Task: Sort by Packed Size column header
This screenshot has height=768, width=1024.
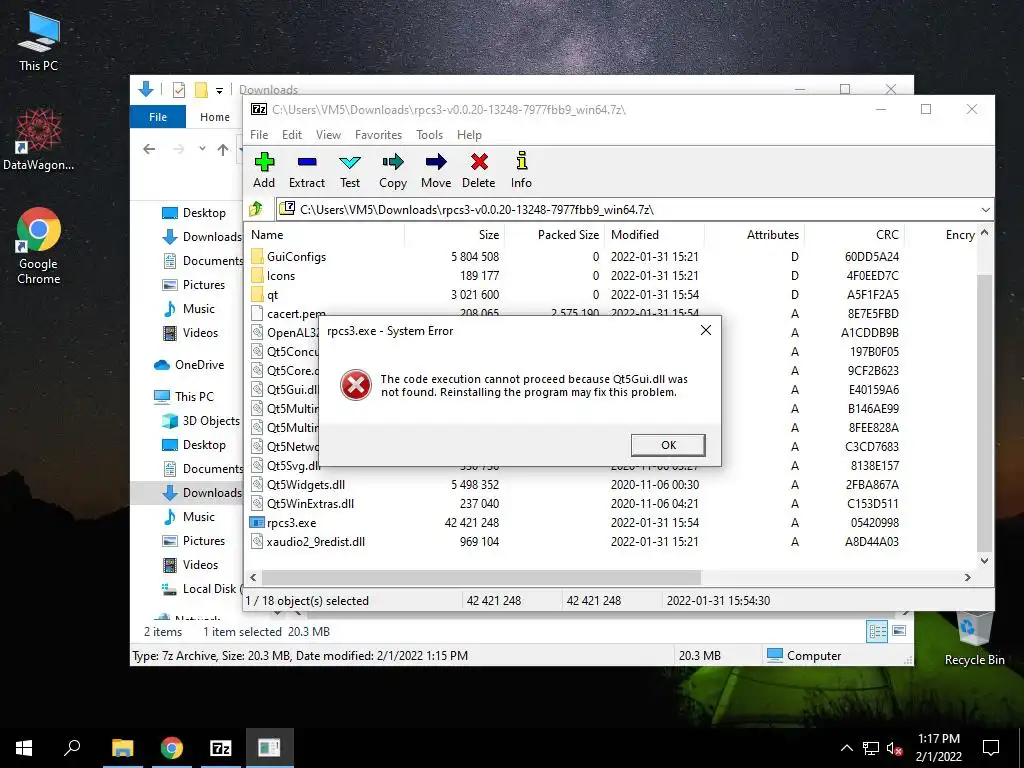Action: (x=554, y=234)
